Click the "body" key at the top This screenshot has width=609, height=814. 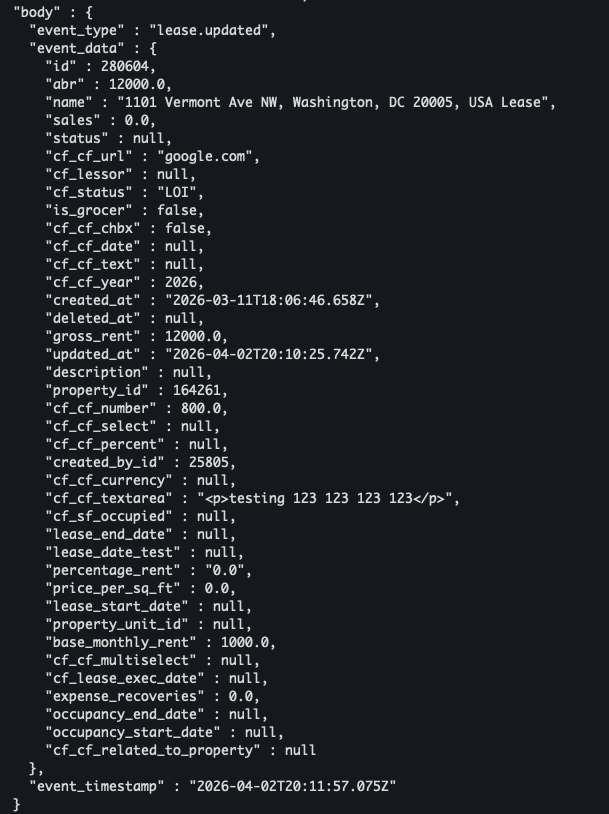(35, 12)
